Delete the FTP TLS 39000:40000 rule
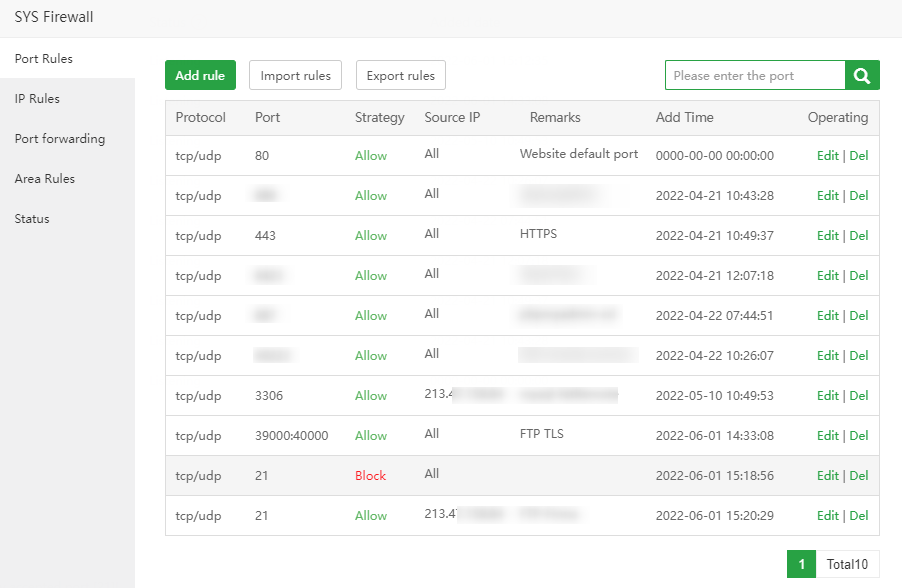Viewport: 902px width, 588px height. click(x=859, y=436)
